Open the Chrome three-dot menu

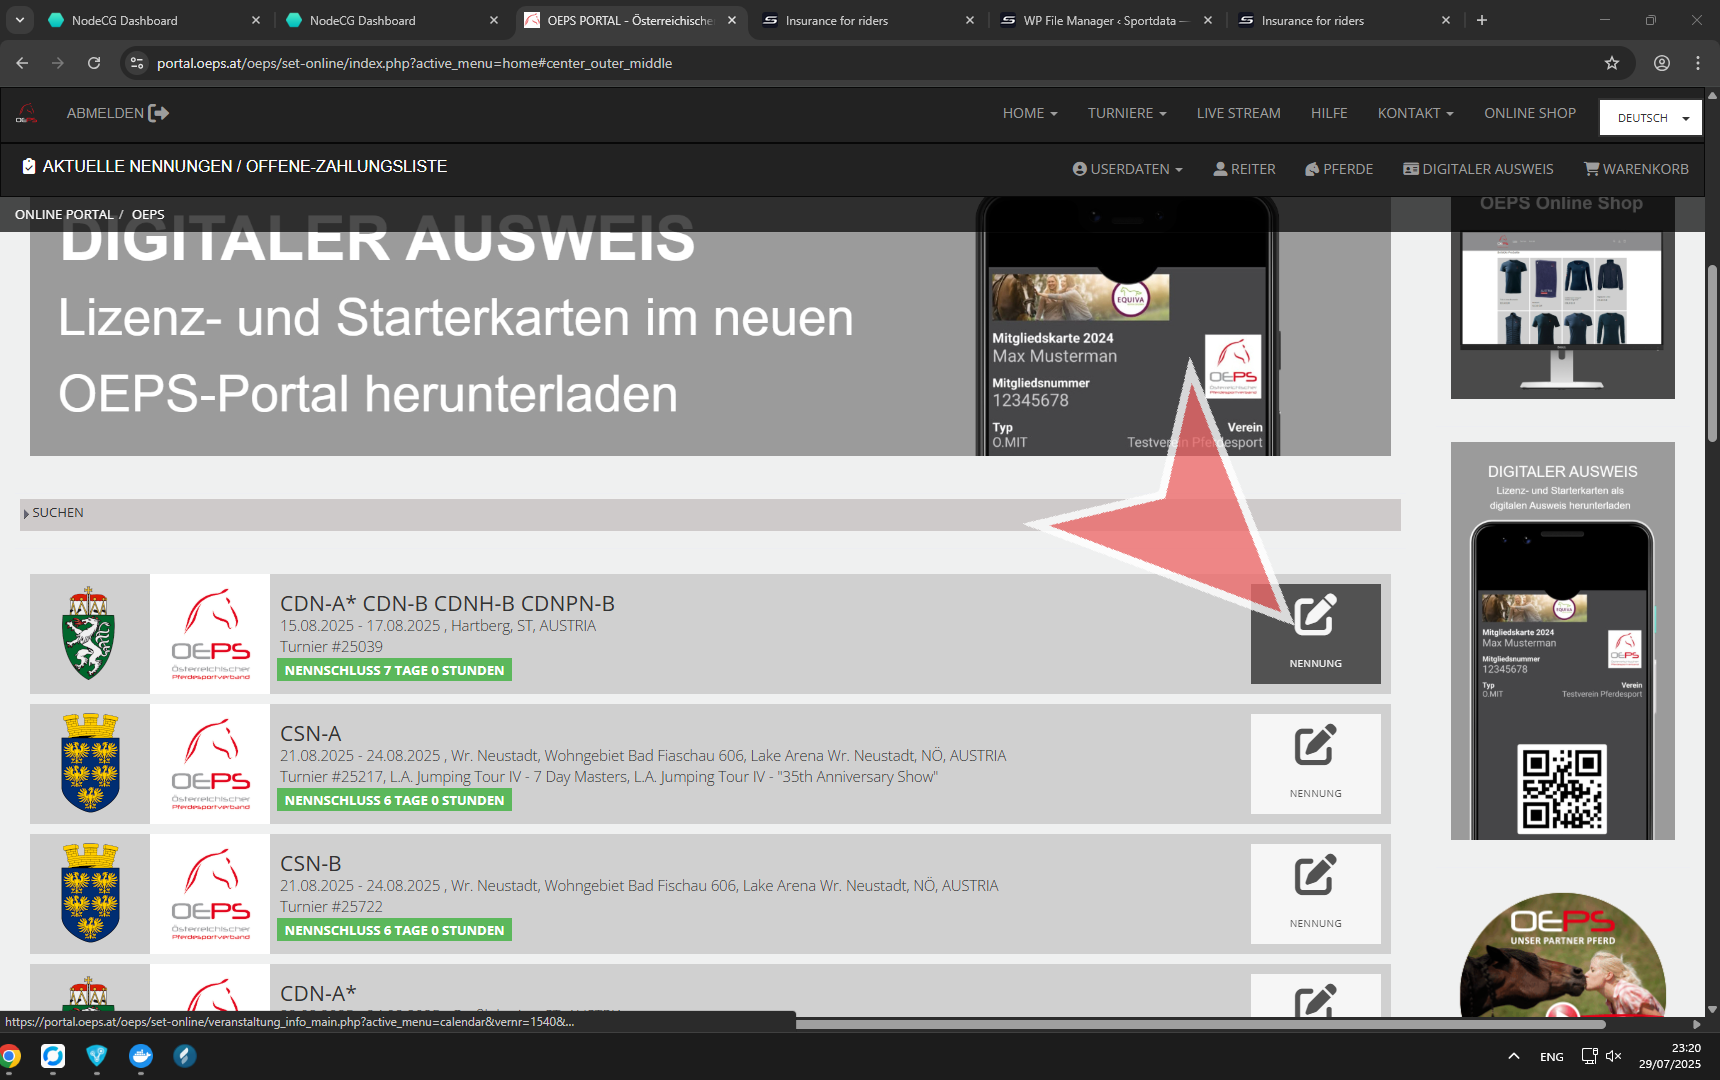tap(1698, 63)
